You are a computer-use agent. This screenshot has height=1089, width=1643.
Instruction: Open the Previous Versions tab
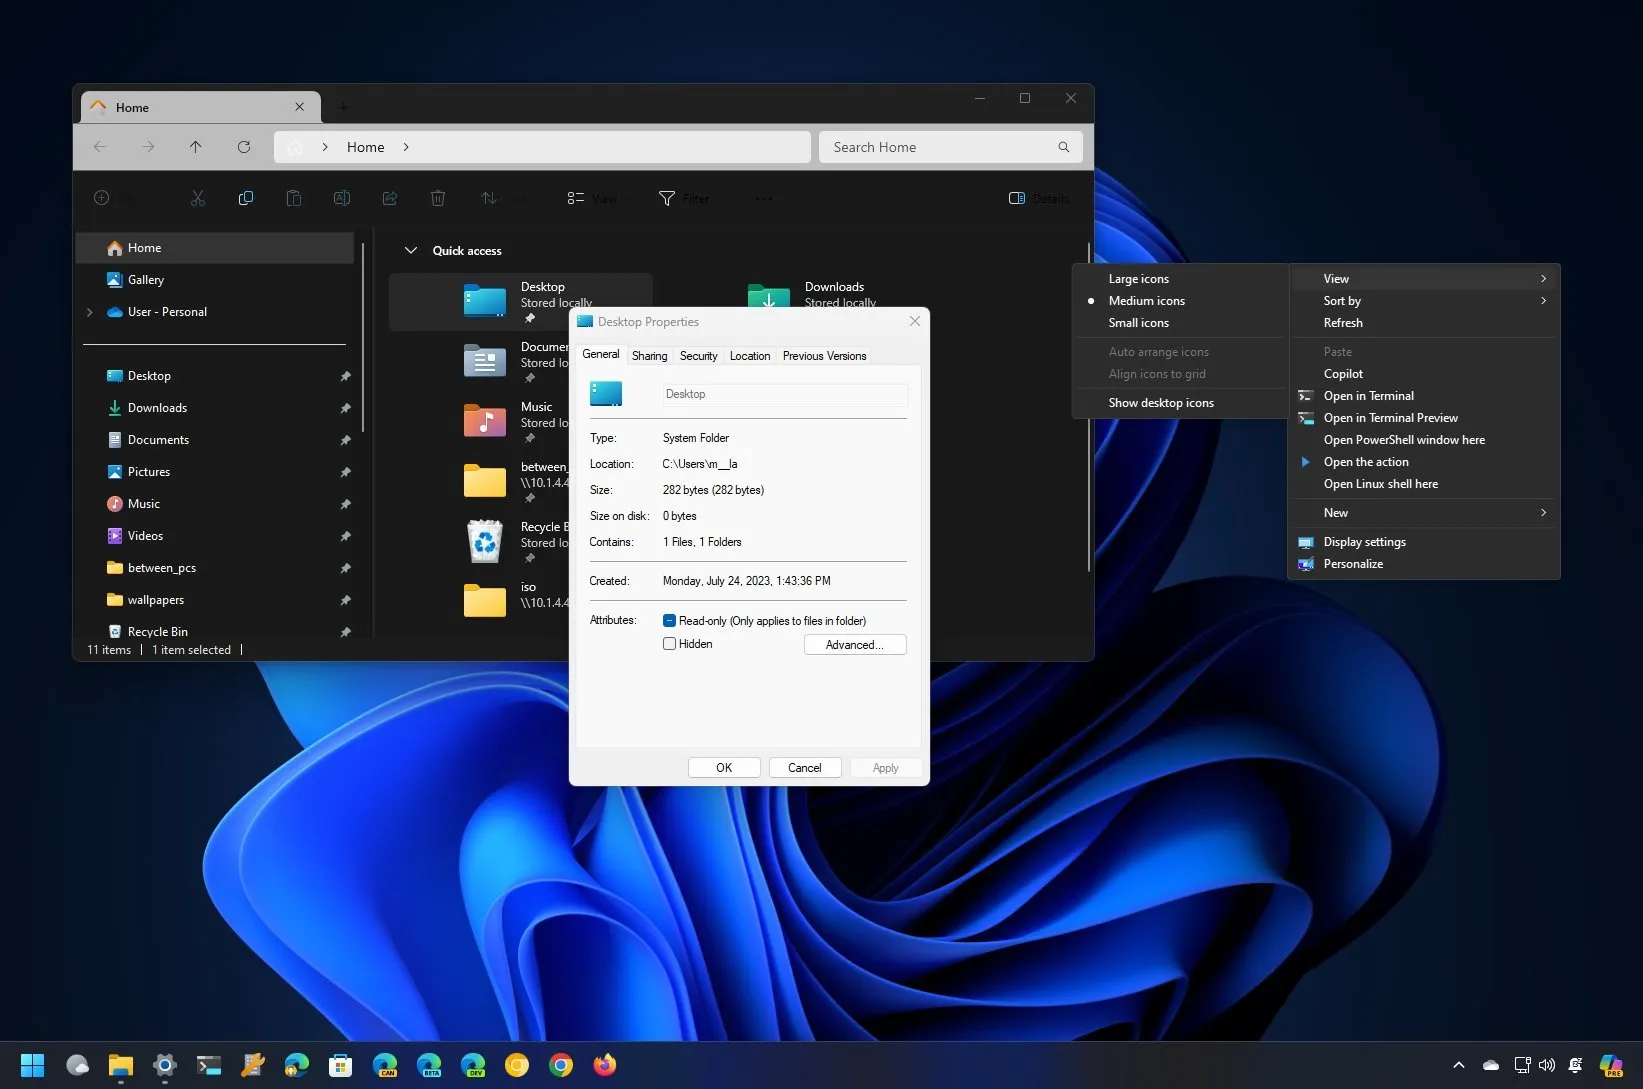coord(823,355)
